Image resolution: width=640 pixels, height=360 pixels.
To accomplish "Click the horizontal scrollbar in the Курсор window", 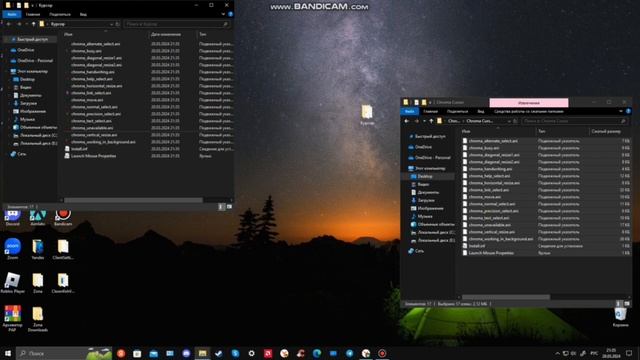I will tap(133, 200).
